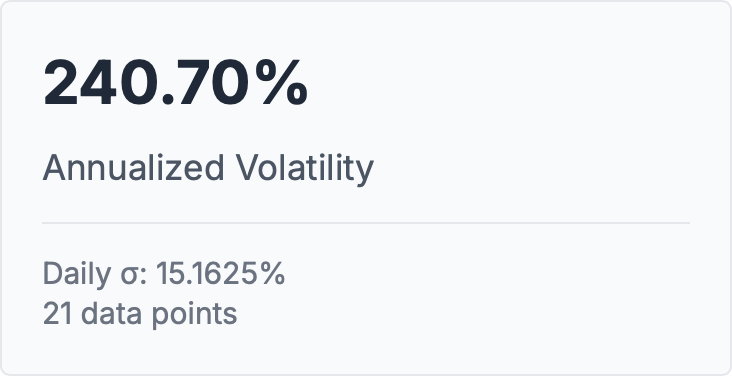Click the horizontal divider line in card

366,223
